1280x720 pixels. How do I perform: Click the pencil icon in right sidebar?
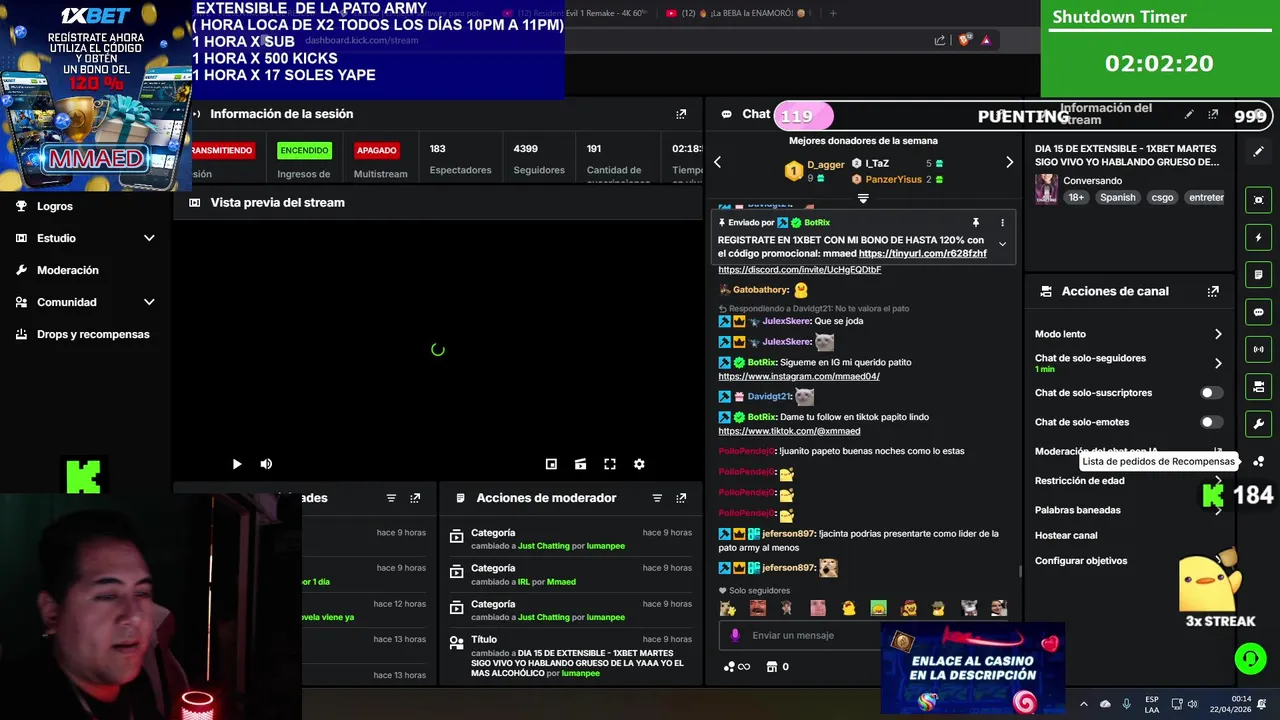click(1259, 152)
